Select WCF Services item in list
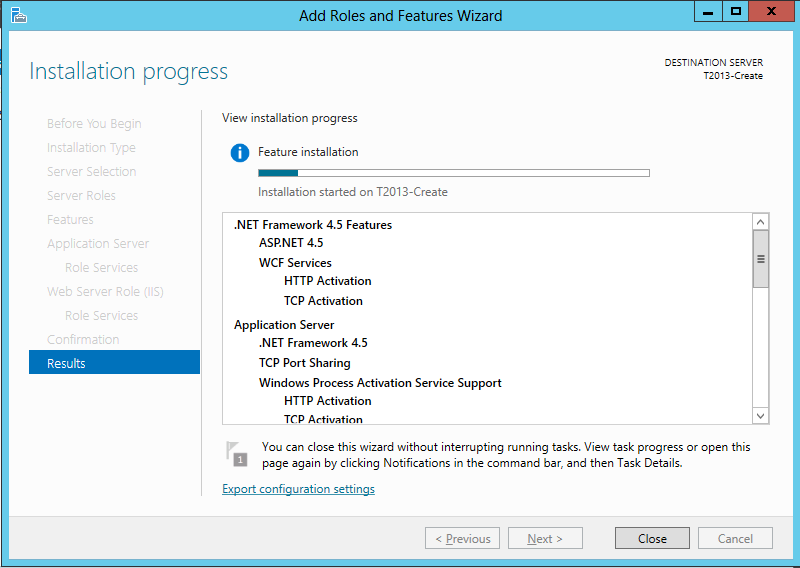 click(x=295, y=263)
